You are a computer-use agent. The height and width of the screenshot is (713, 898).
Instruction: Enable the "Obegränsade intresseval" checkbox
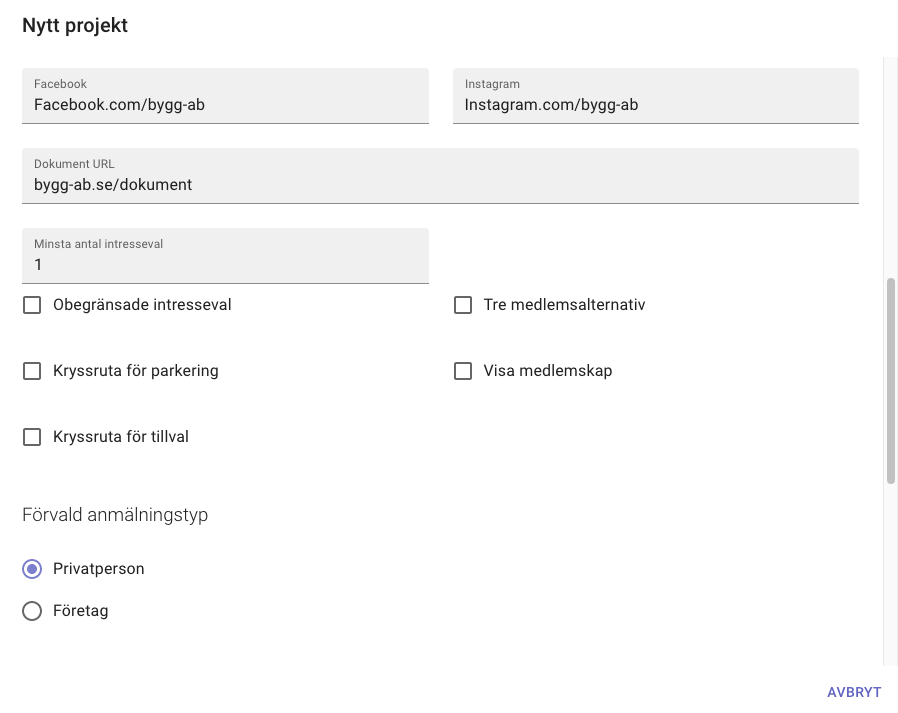[31, 304]
